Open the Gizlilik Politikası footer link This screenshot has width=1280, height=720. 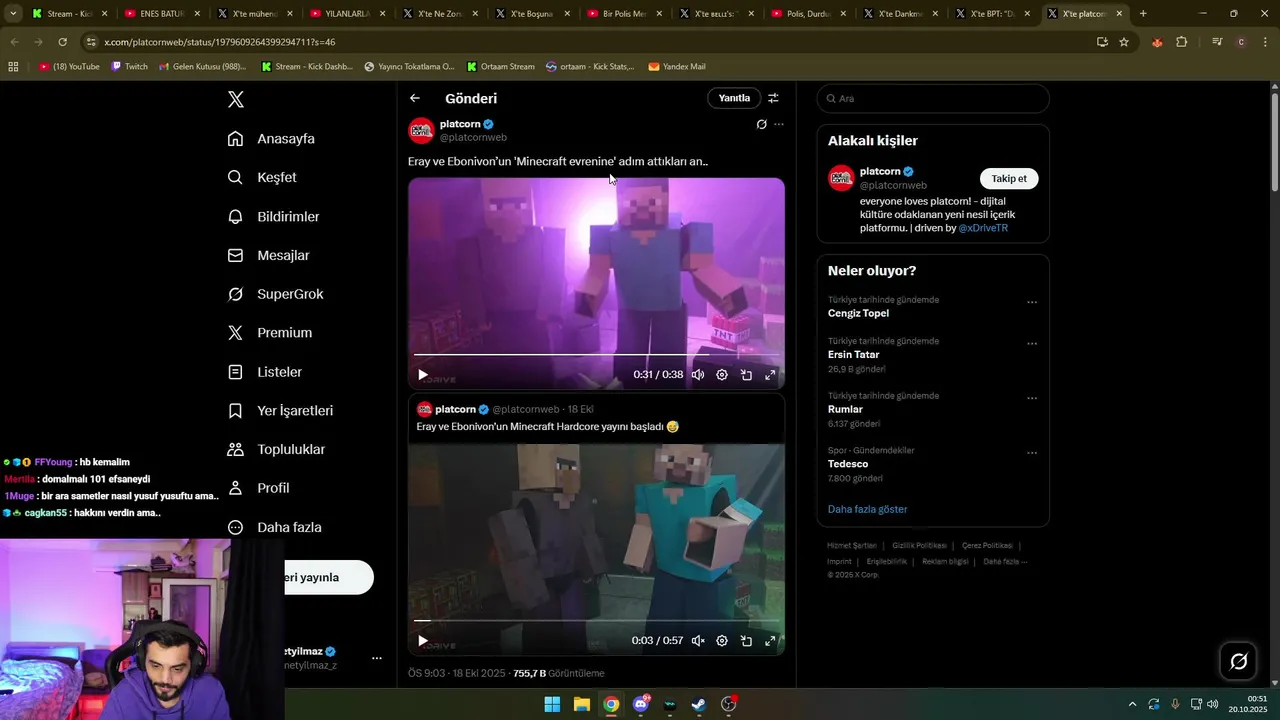(x=919, y=546)
